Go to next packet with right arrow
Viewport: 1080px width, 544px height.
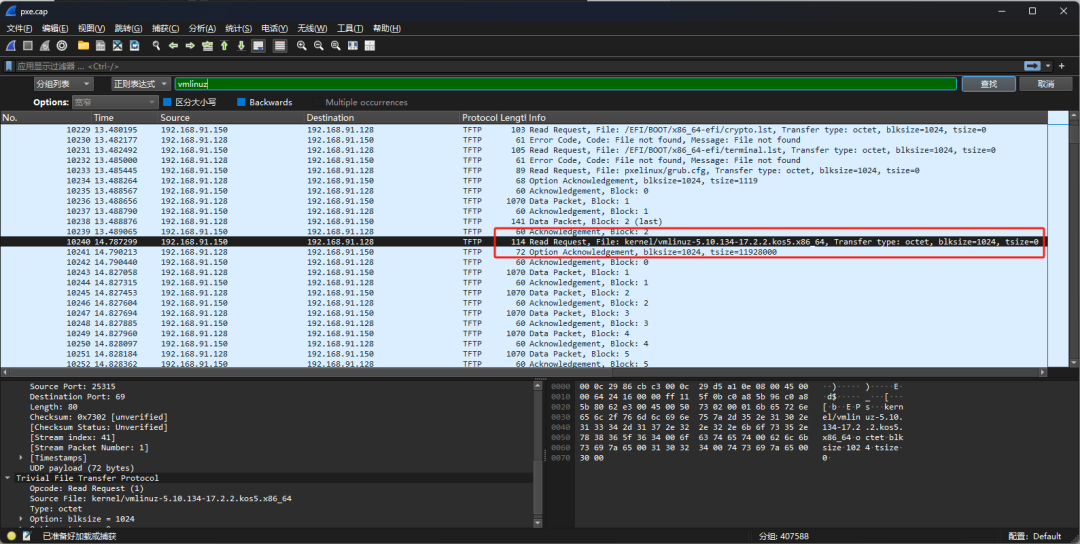click(190, 46)
